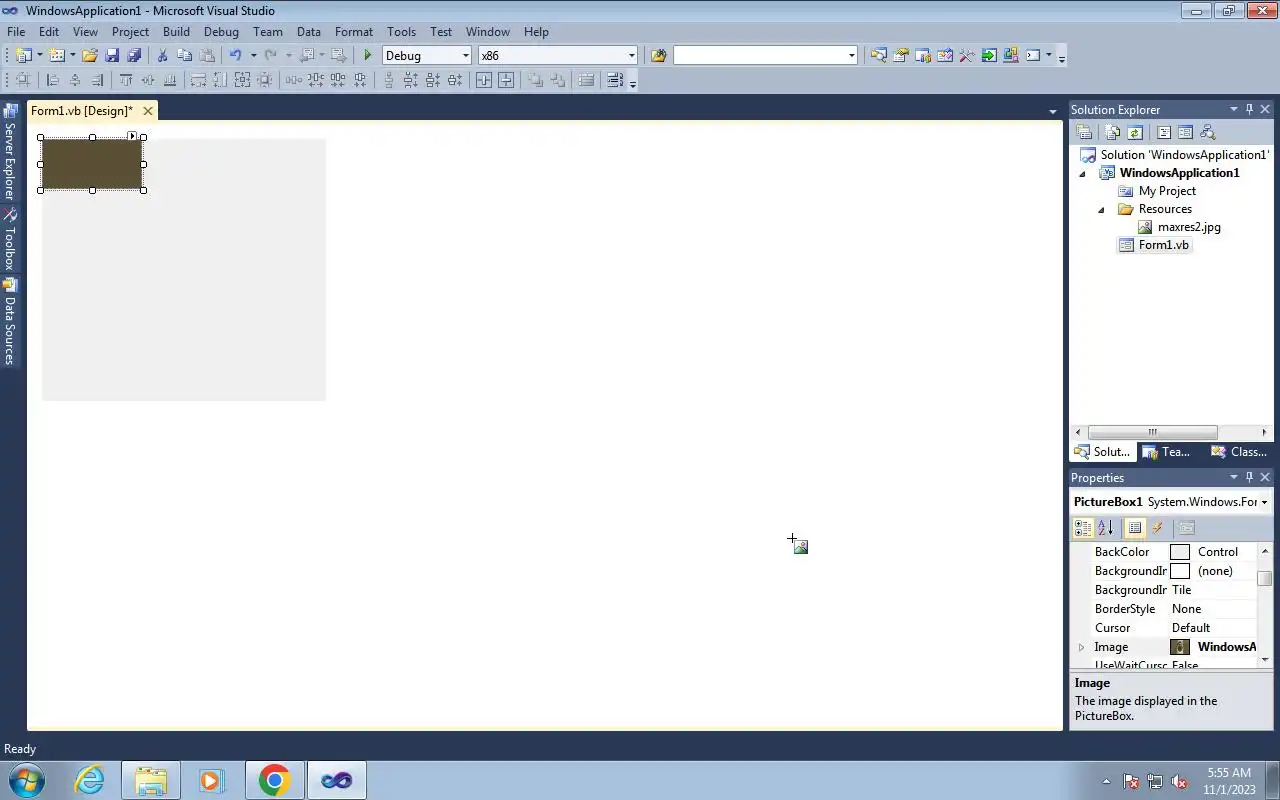Switch to the Class View tab
The image size is (1280, 800).
tap(1240, 451)
